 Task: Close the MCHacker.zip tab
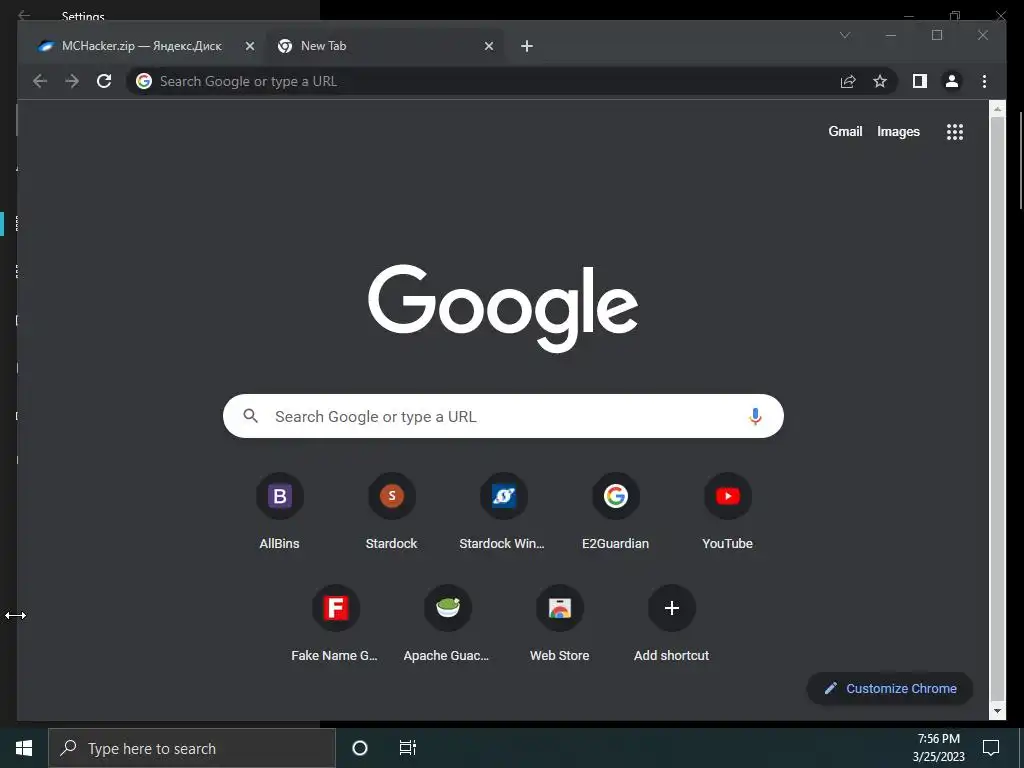pos(249,46)
